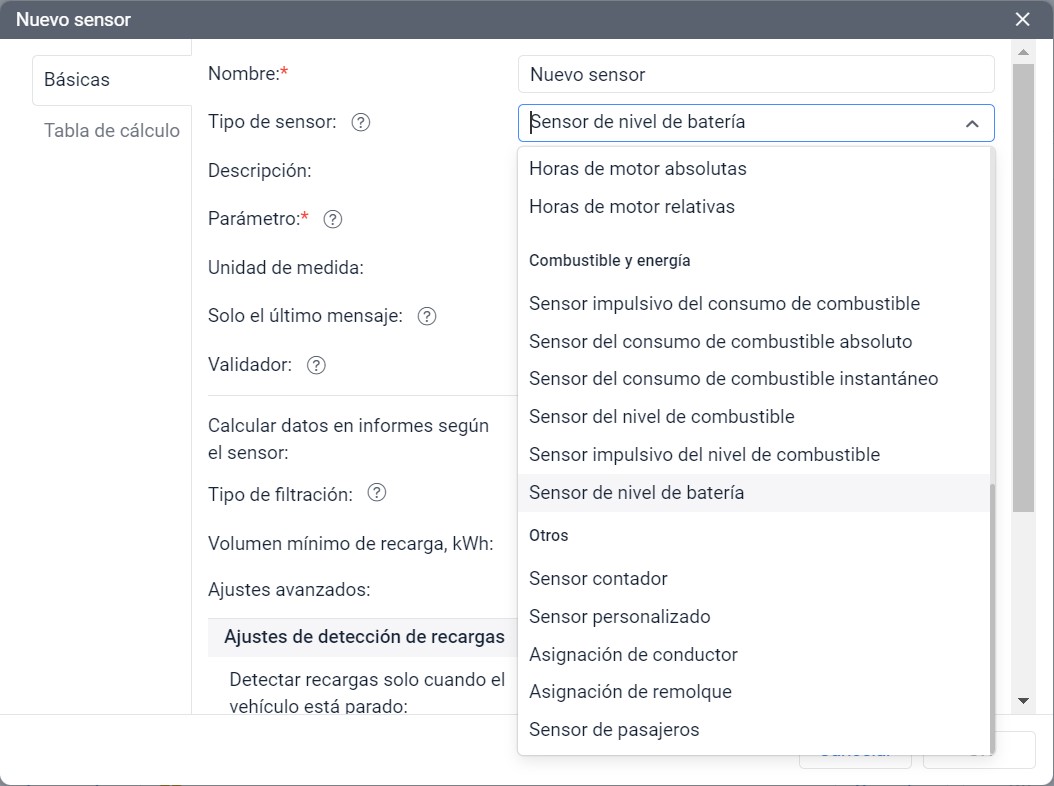Click help icon next to Tipo de sensor
This screenshot has height=786, width=1054.
361,122
